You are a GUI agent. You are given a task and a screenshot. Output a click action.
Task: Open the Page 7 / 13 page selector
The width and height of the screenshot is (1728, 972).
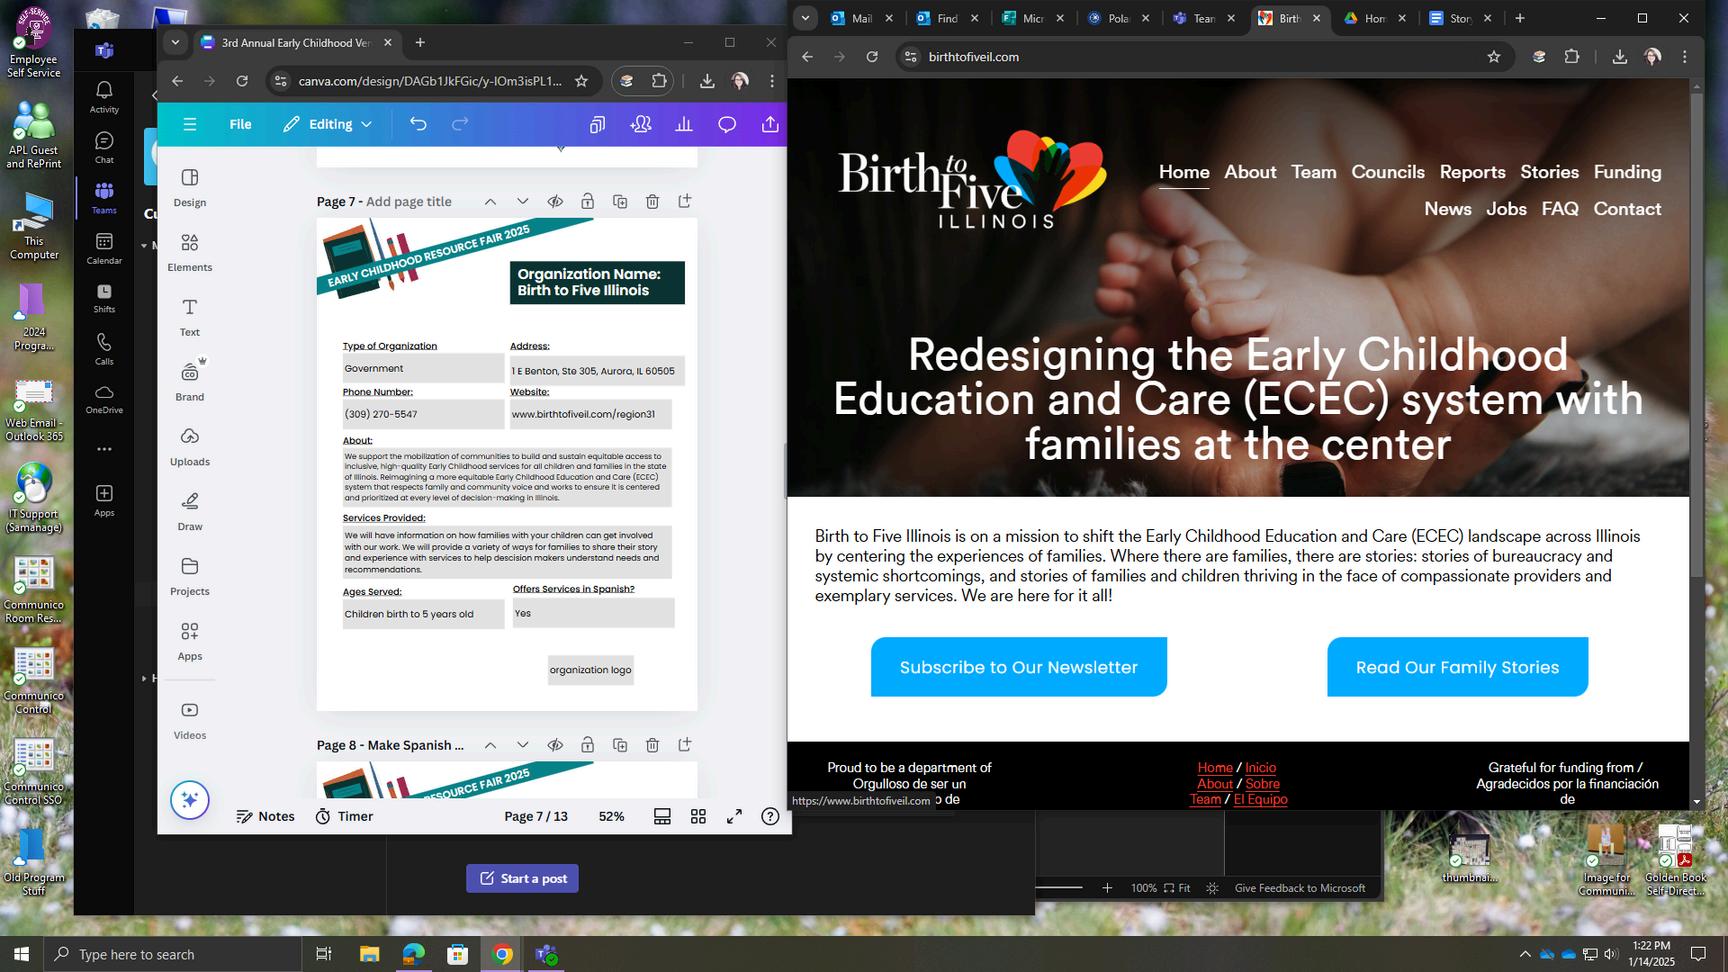pyautogui.click(x=536, y=817)
